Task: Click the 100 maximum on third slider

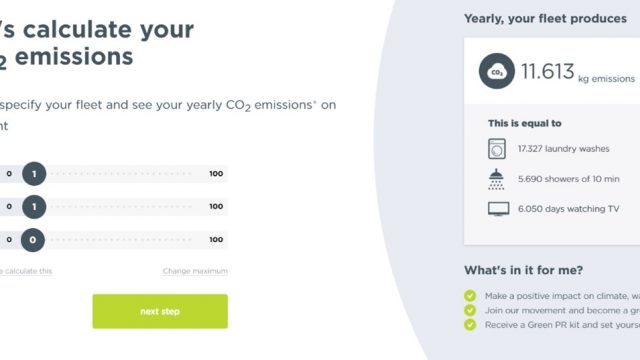Action: [x=216, y=240]
